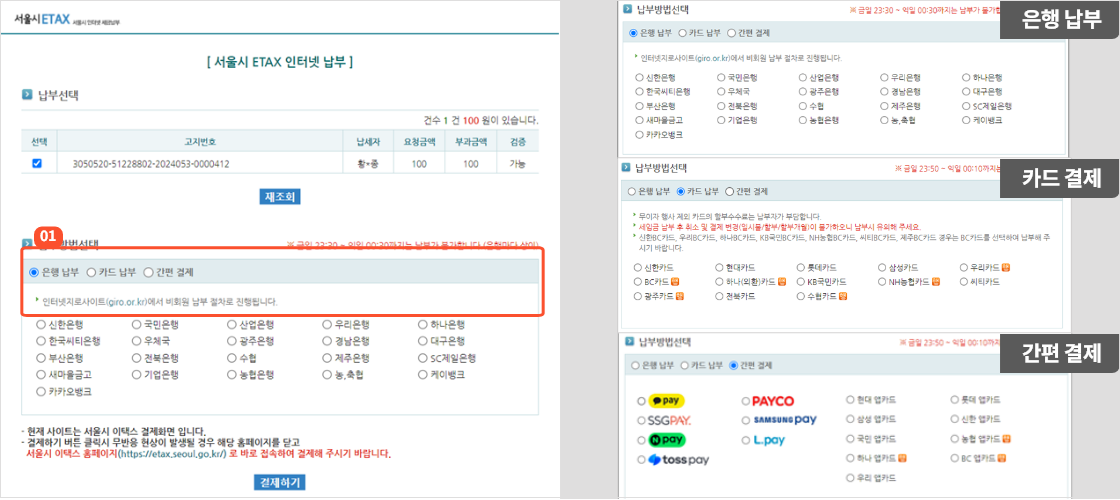Select 카드 납부 radio in the top-right bank panel
This screenshot has height=500, width=1120.
tap(682, 33)
